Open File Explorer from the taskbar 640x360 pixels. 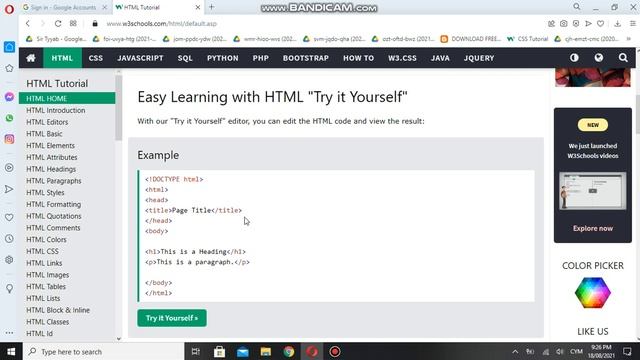[266, 351]
